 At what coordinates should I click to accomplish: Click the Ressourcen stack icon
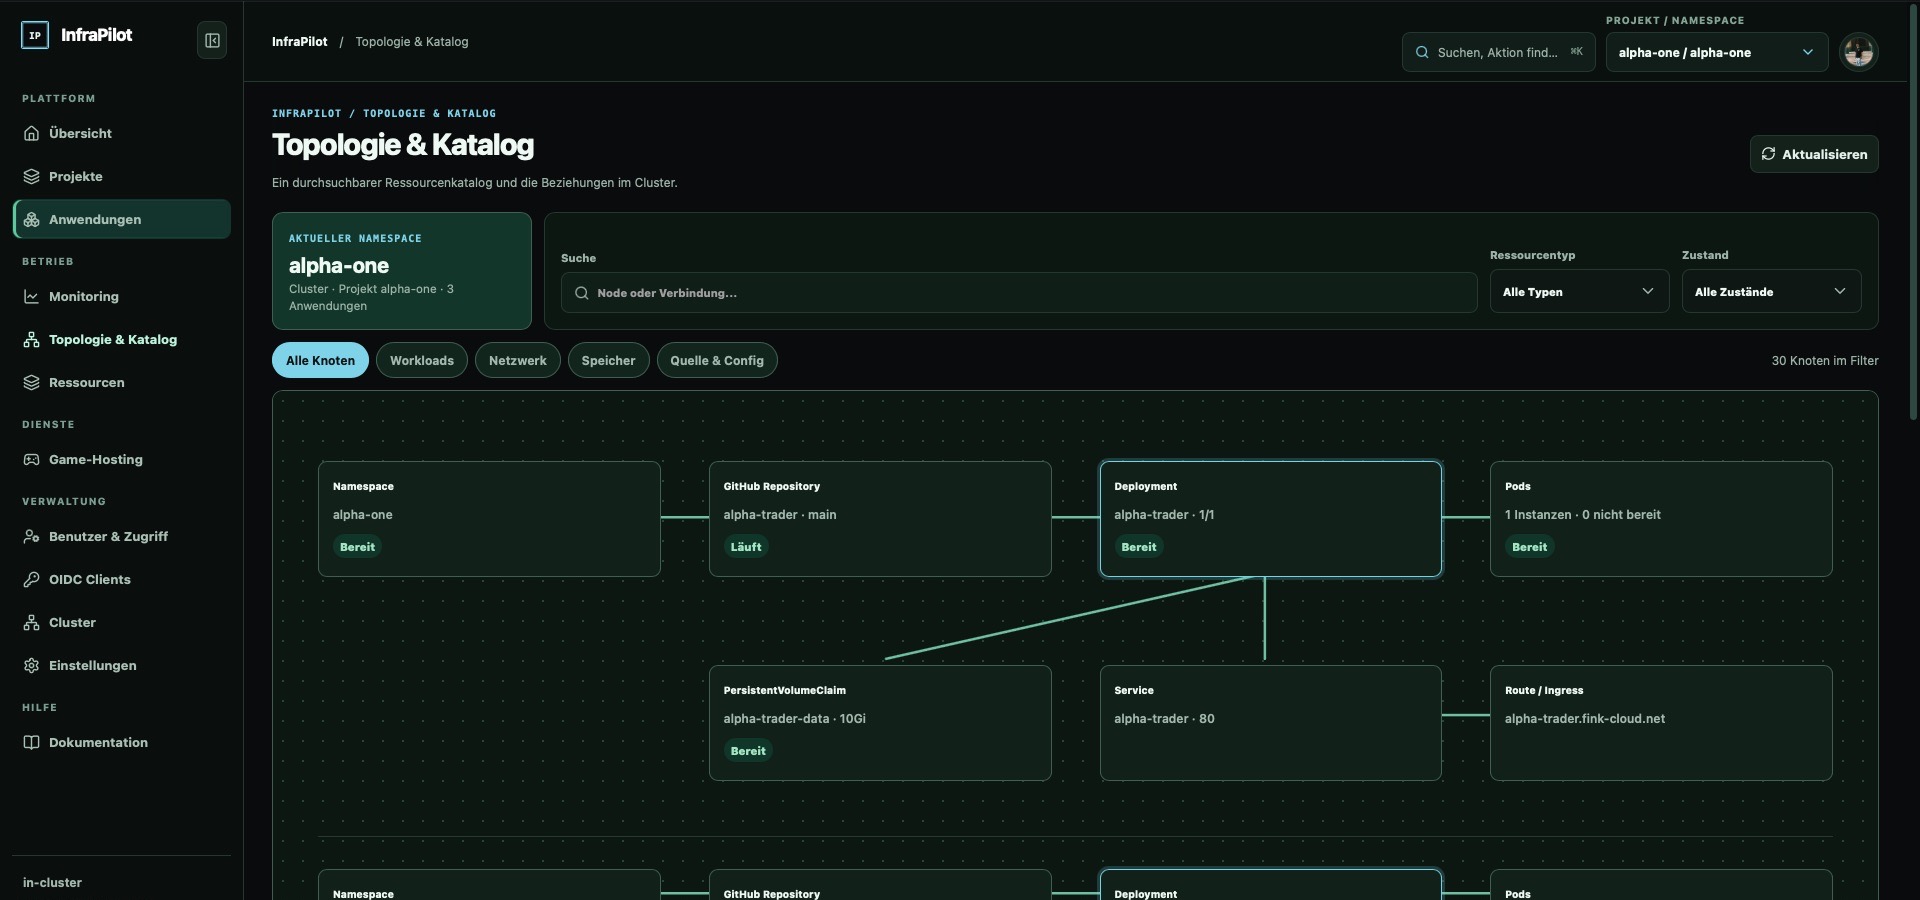tap(32, 382)
